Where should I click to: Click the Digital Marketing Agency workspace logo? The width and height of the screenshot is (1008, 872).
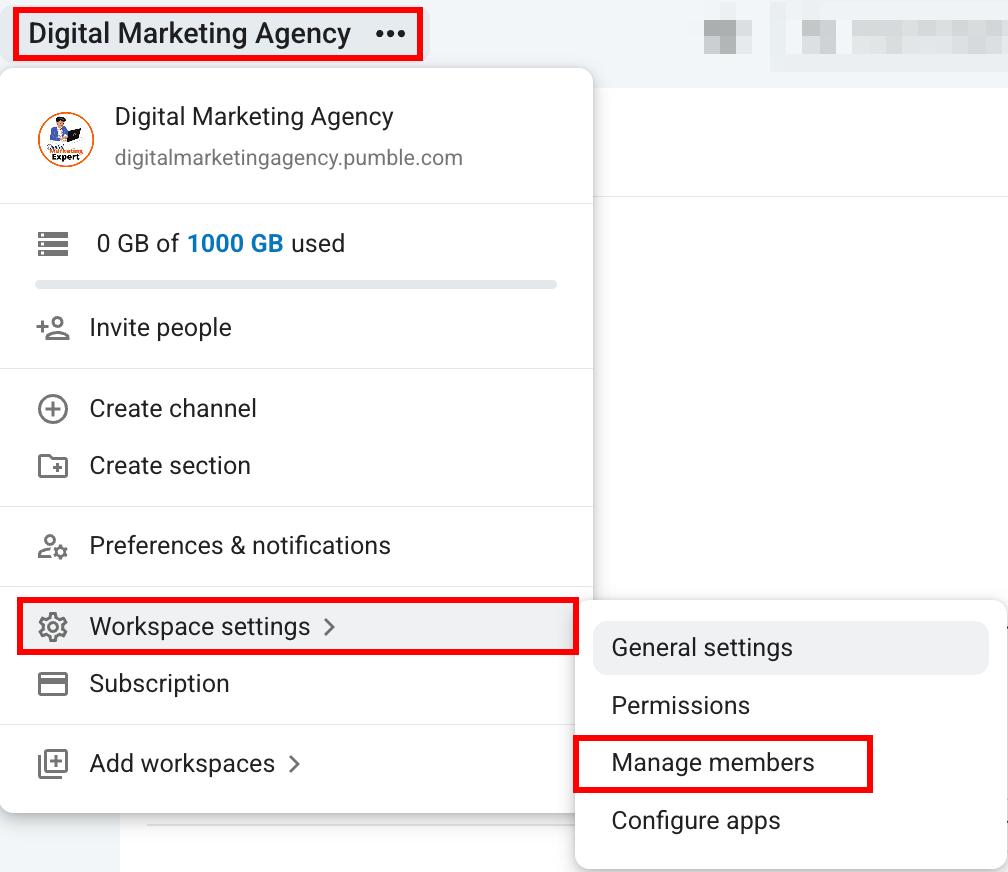click(66, 139)
